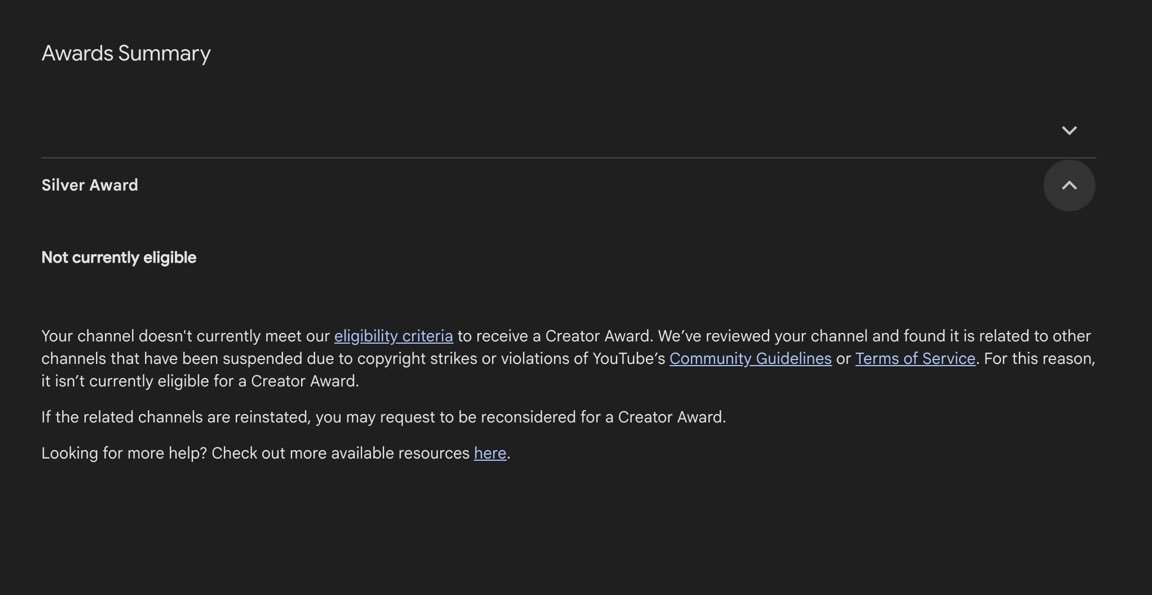Select the 'If the related channels are reinstated' sentence

click(384, 417)
